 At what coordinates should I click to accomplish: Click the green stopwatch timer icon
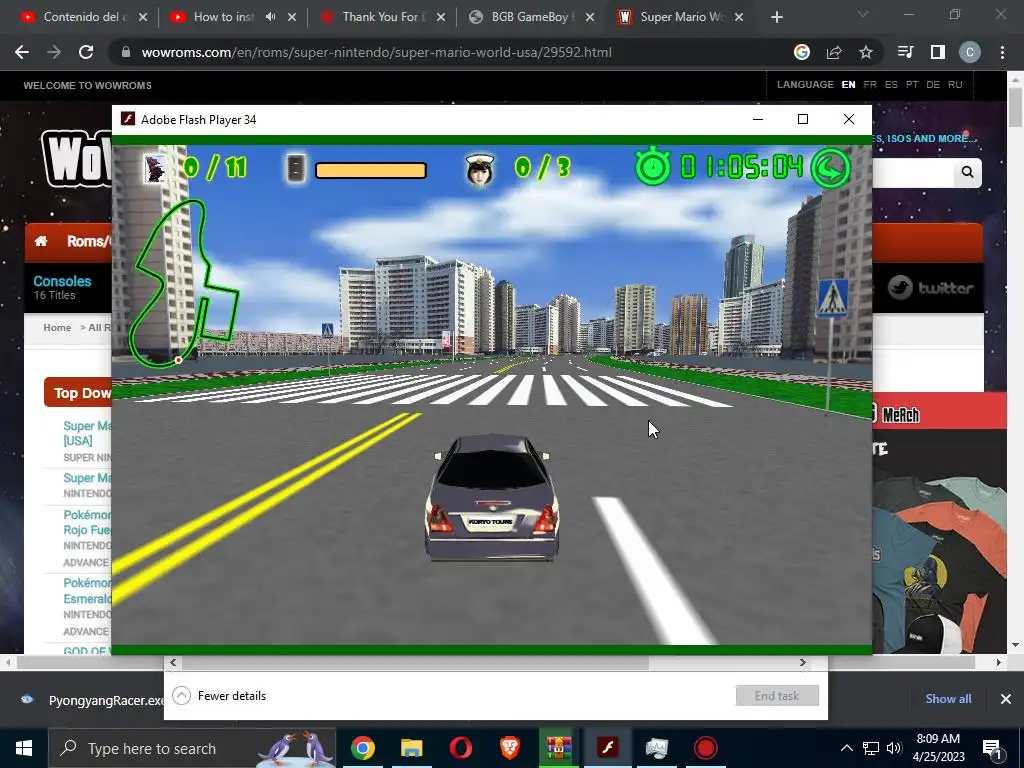(653, 167)
